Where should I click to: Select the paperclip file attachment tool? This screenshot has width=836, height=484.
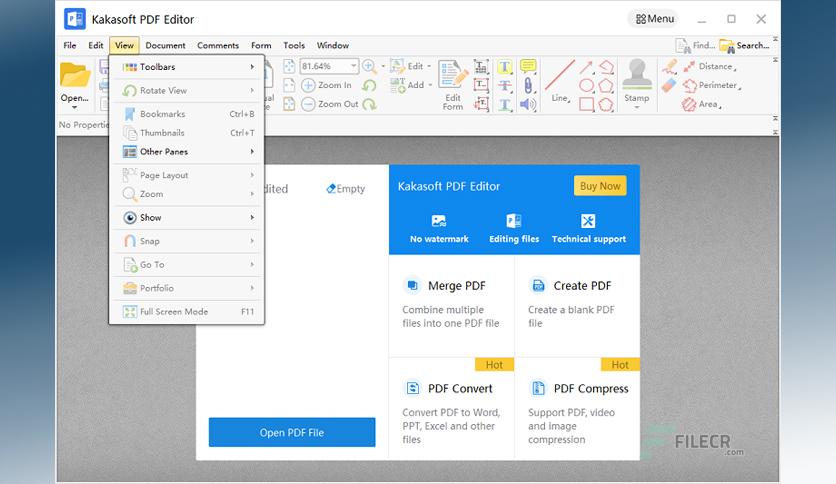528,85
